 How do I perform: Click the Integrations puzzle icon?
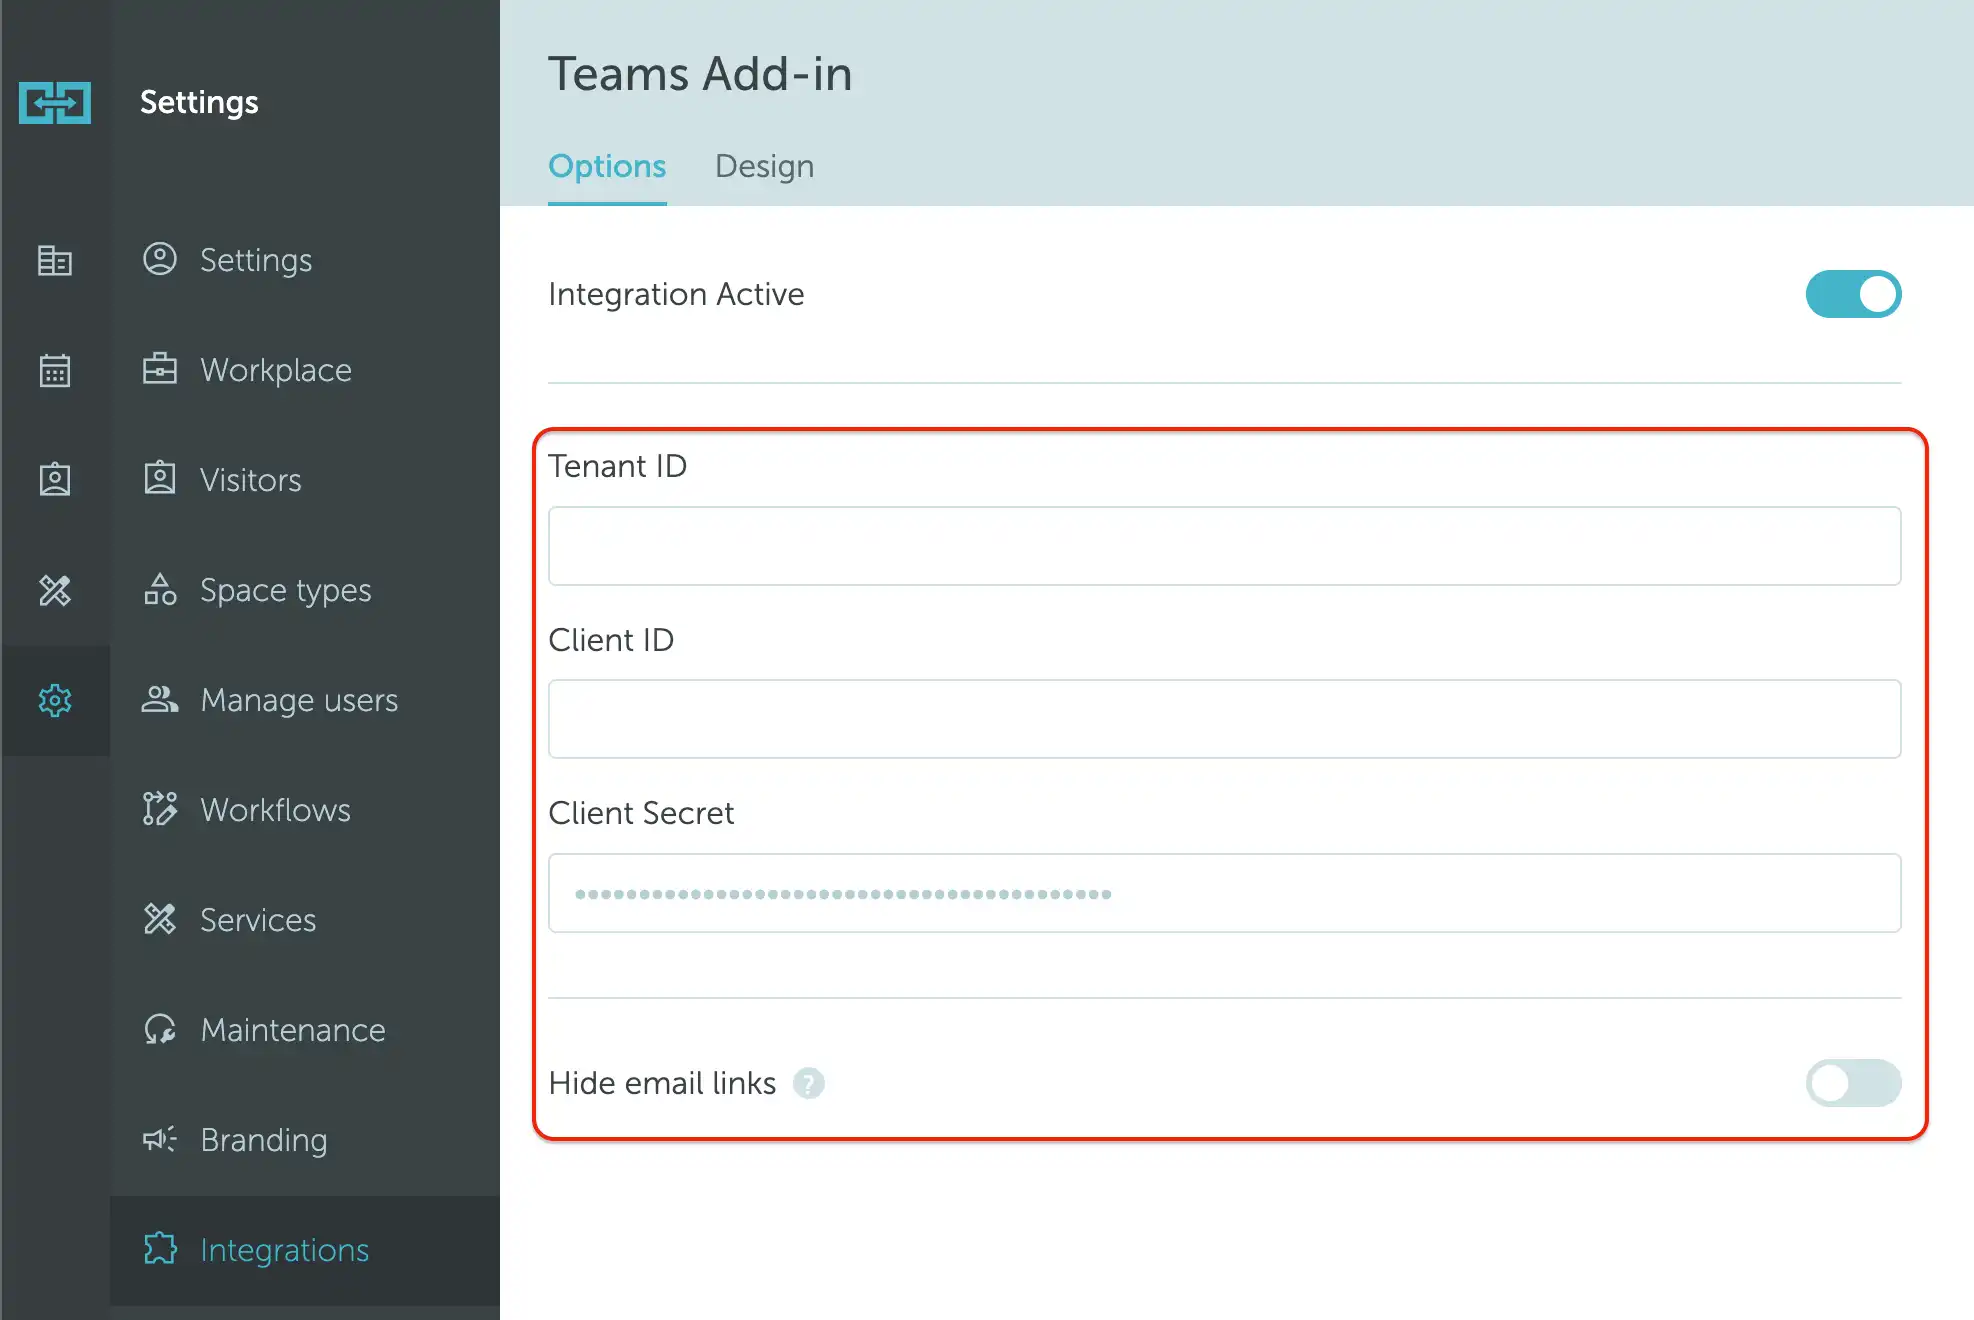[160, 1248]
